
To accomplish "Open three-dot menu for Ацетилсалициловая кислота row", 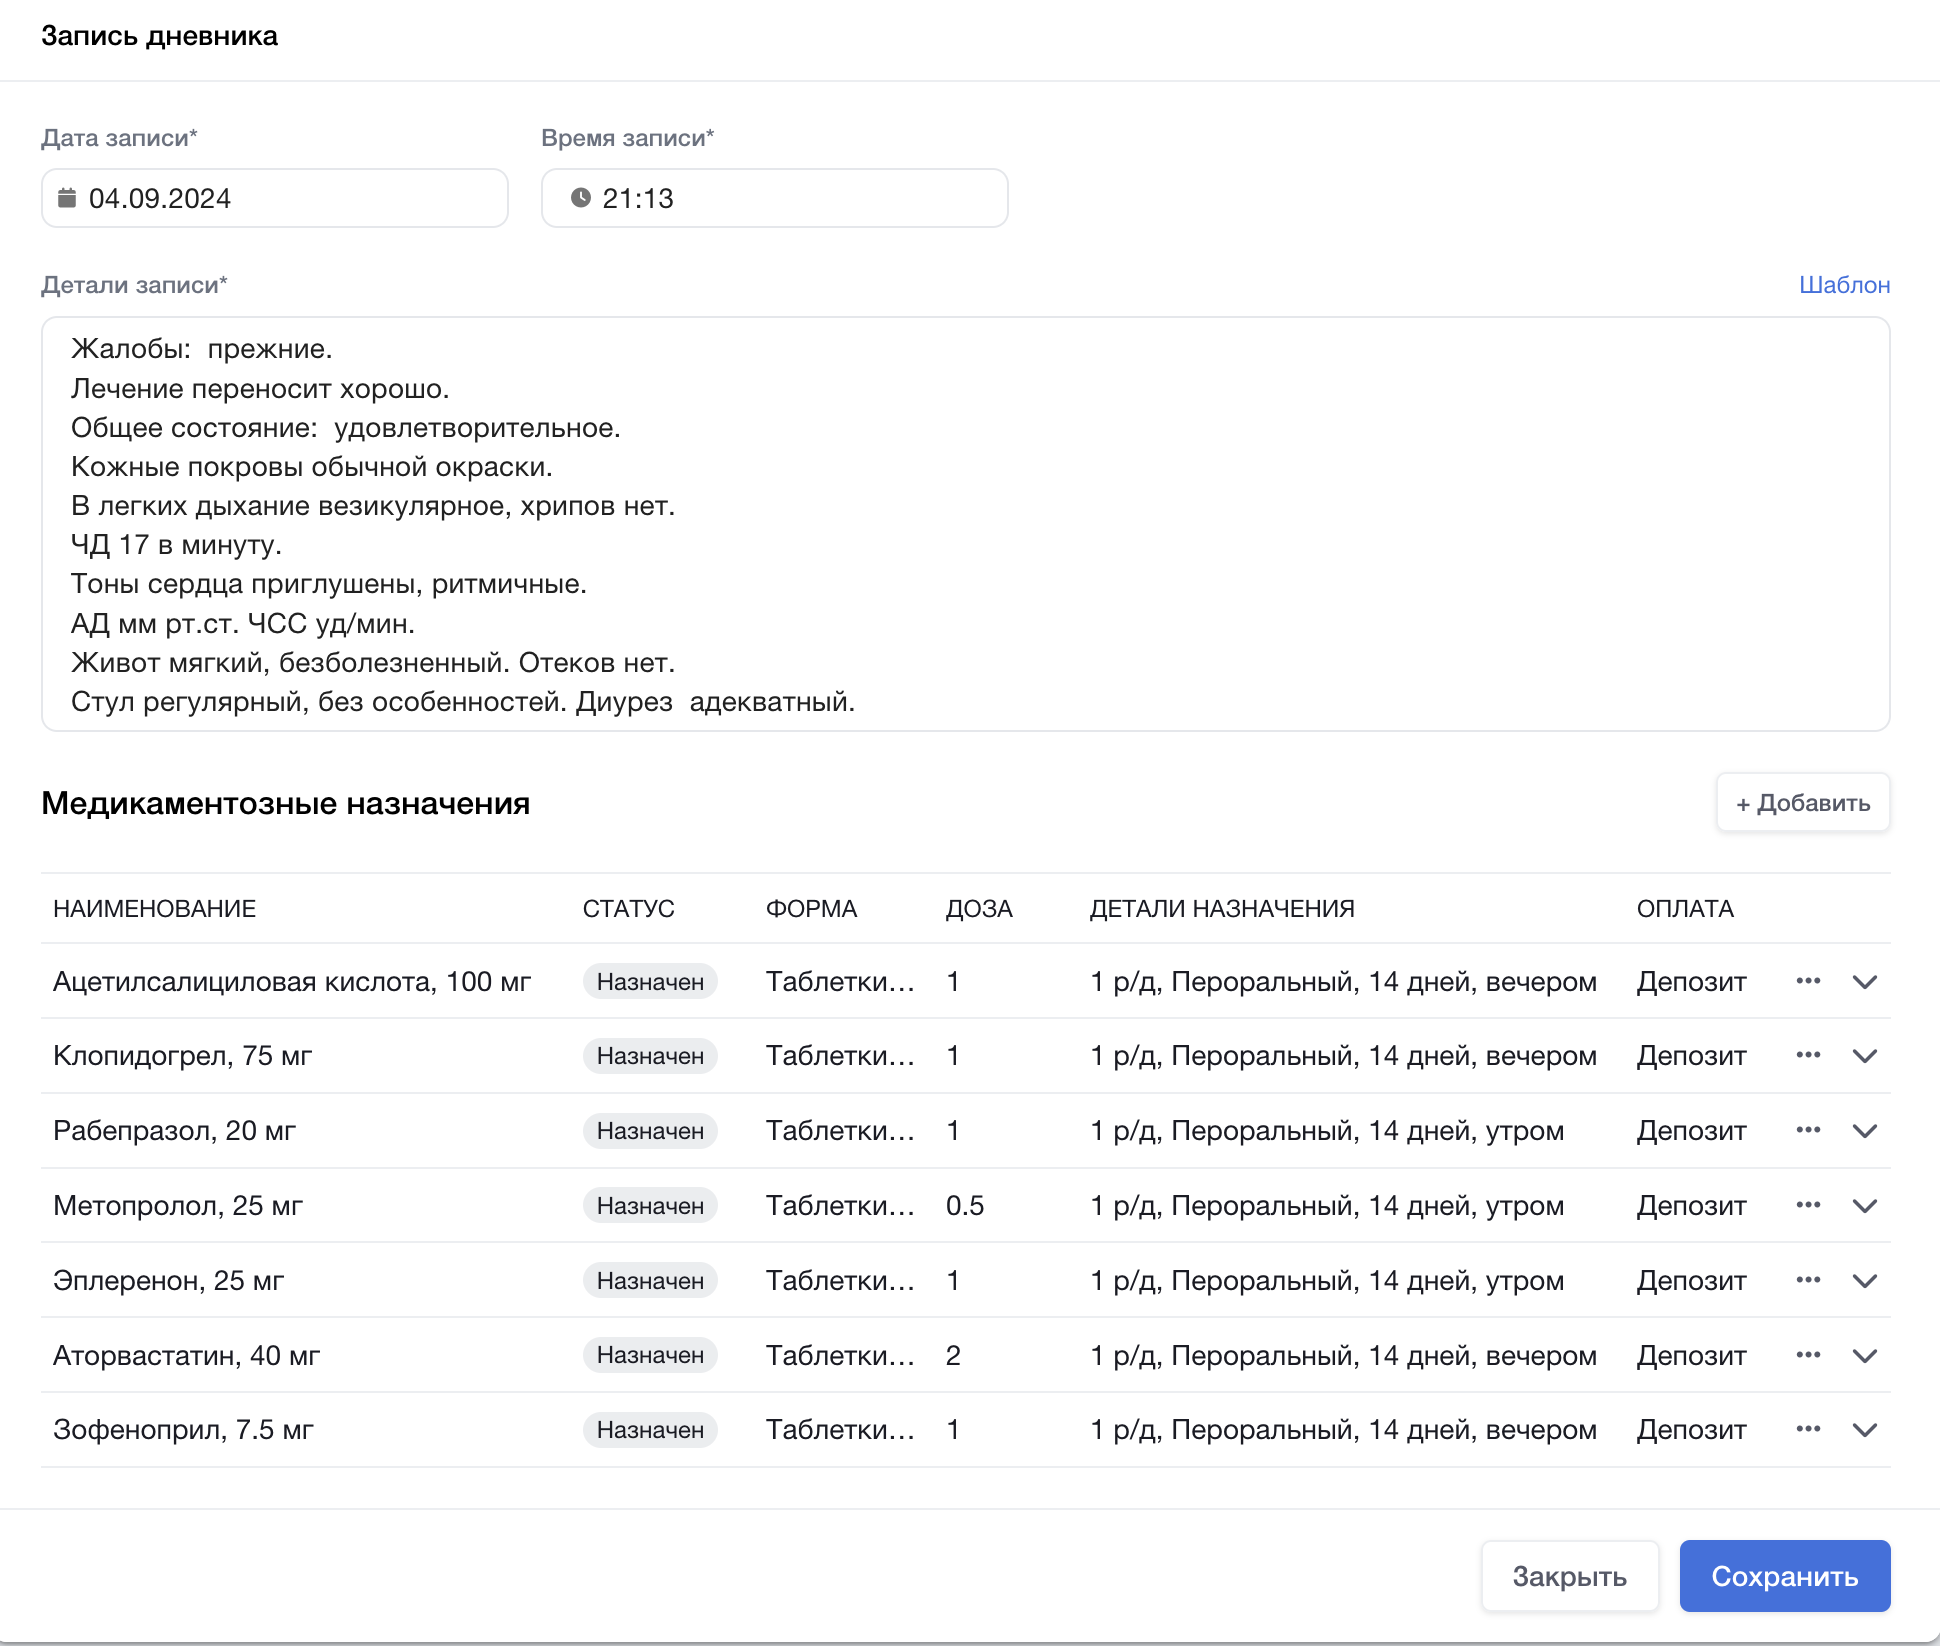I will [x=1808, y=981].
